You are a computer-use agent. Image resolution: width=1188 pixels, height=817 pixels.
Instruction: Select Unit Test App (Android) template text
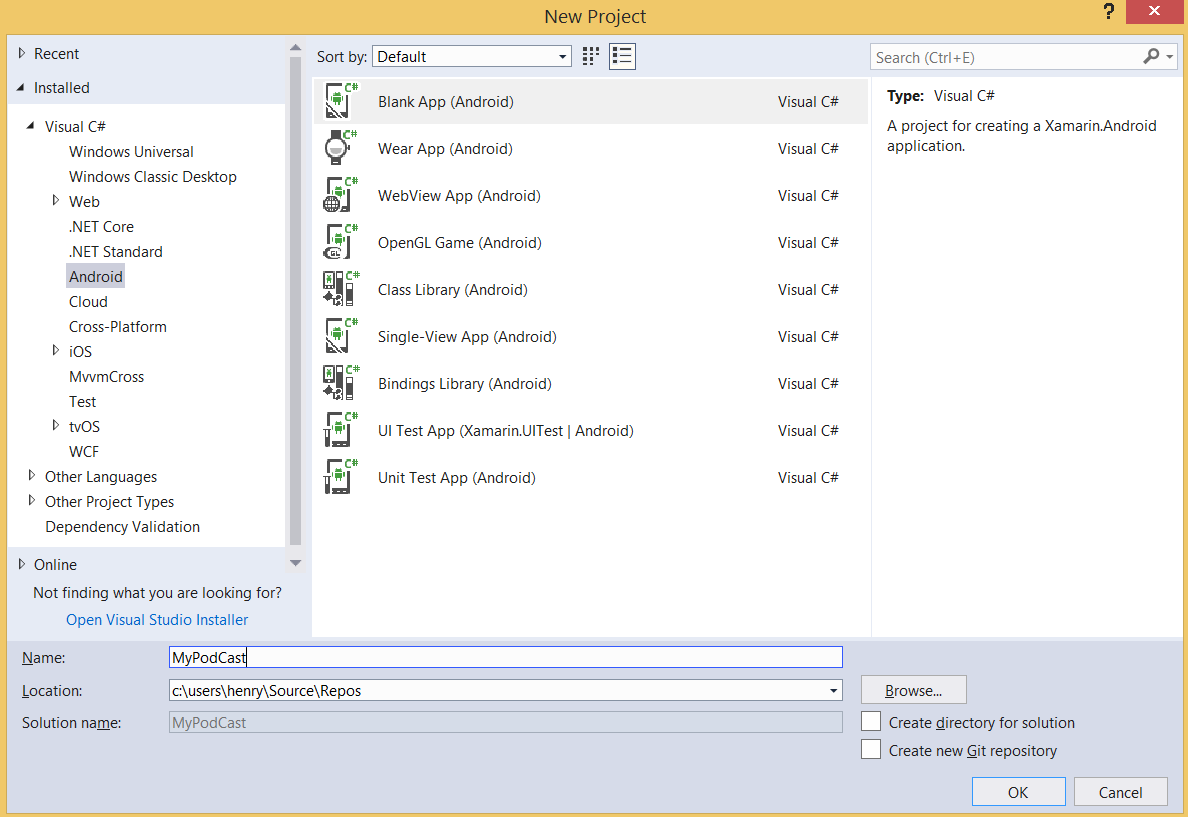456,477
